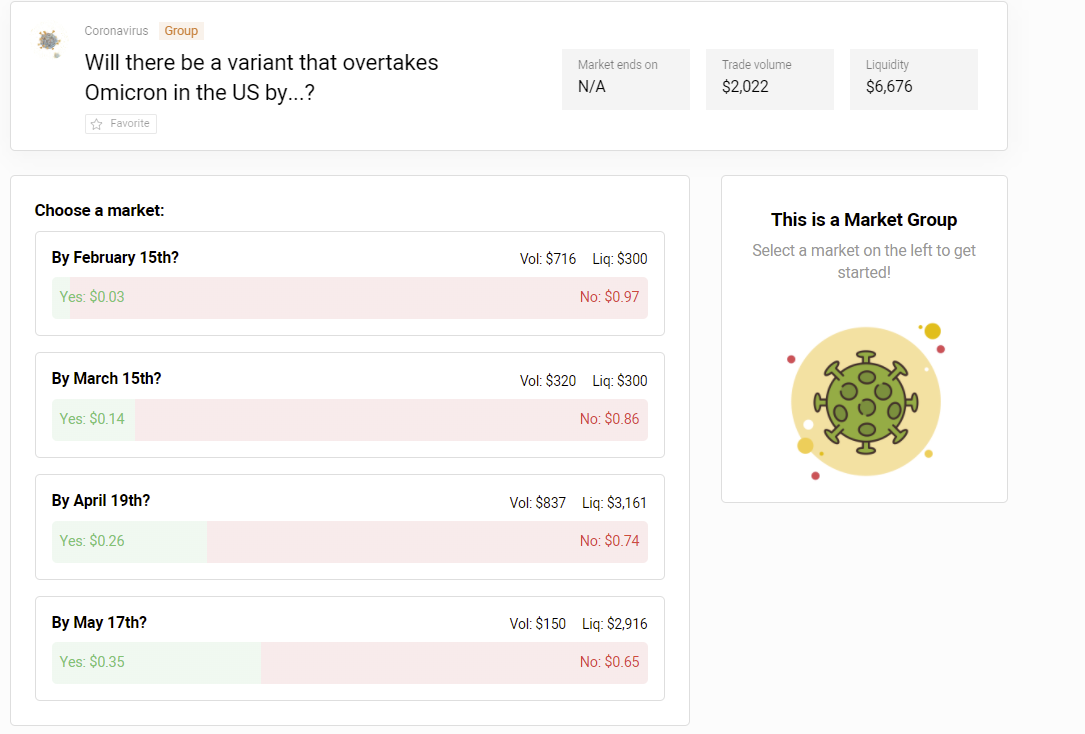Open the By March 15th market
Image resolution: width=1085 pixels, height=734 pixels.
point(106,379)
